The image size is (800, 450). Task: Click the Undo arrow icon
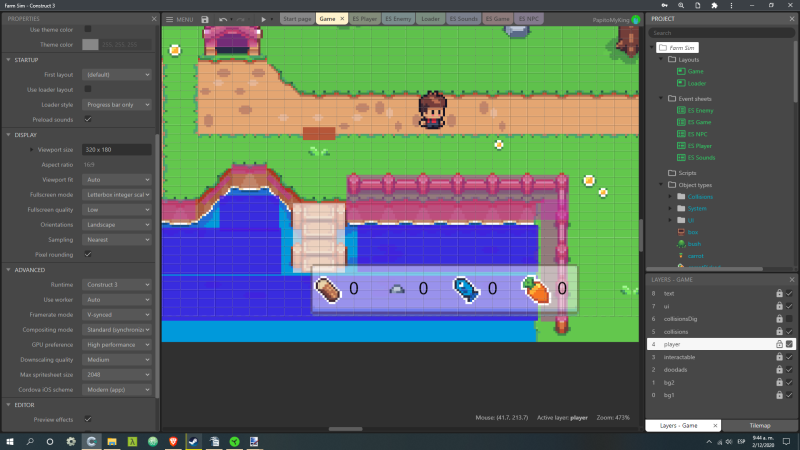coord(223,19)
